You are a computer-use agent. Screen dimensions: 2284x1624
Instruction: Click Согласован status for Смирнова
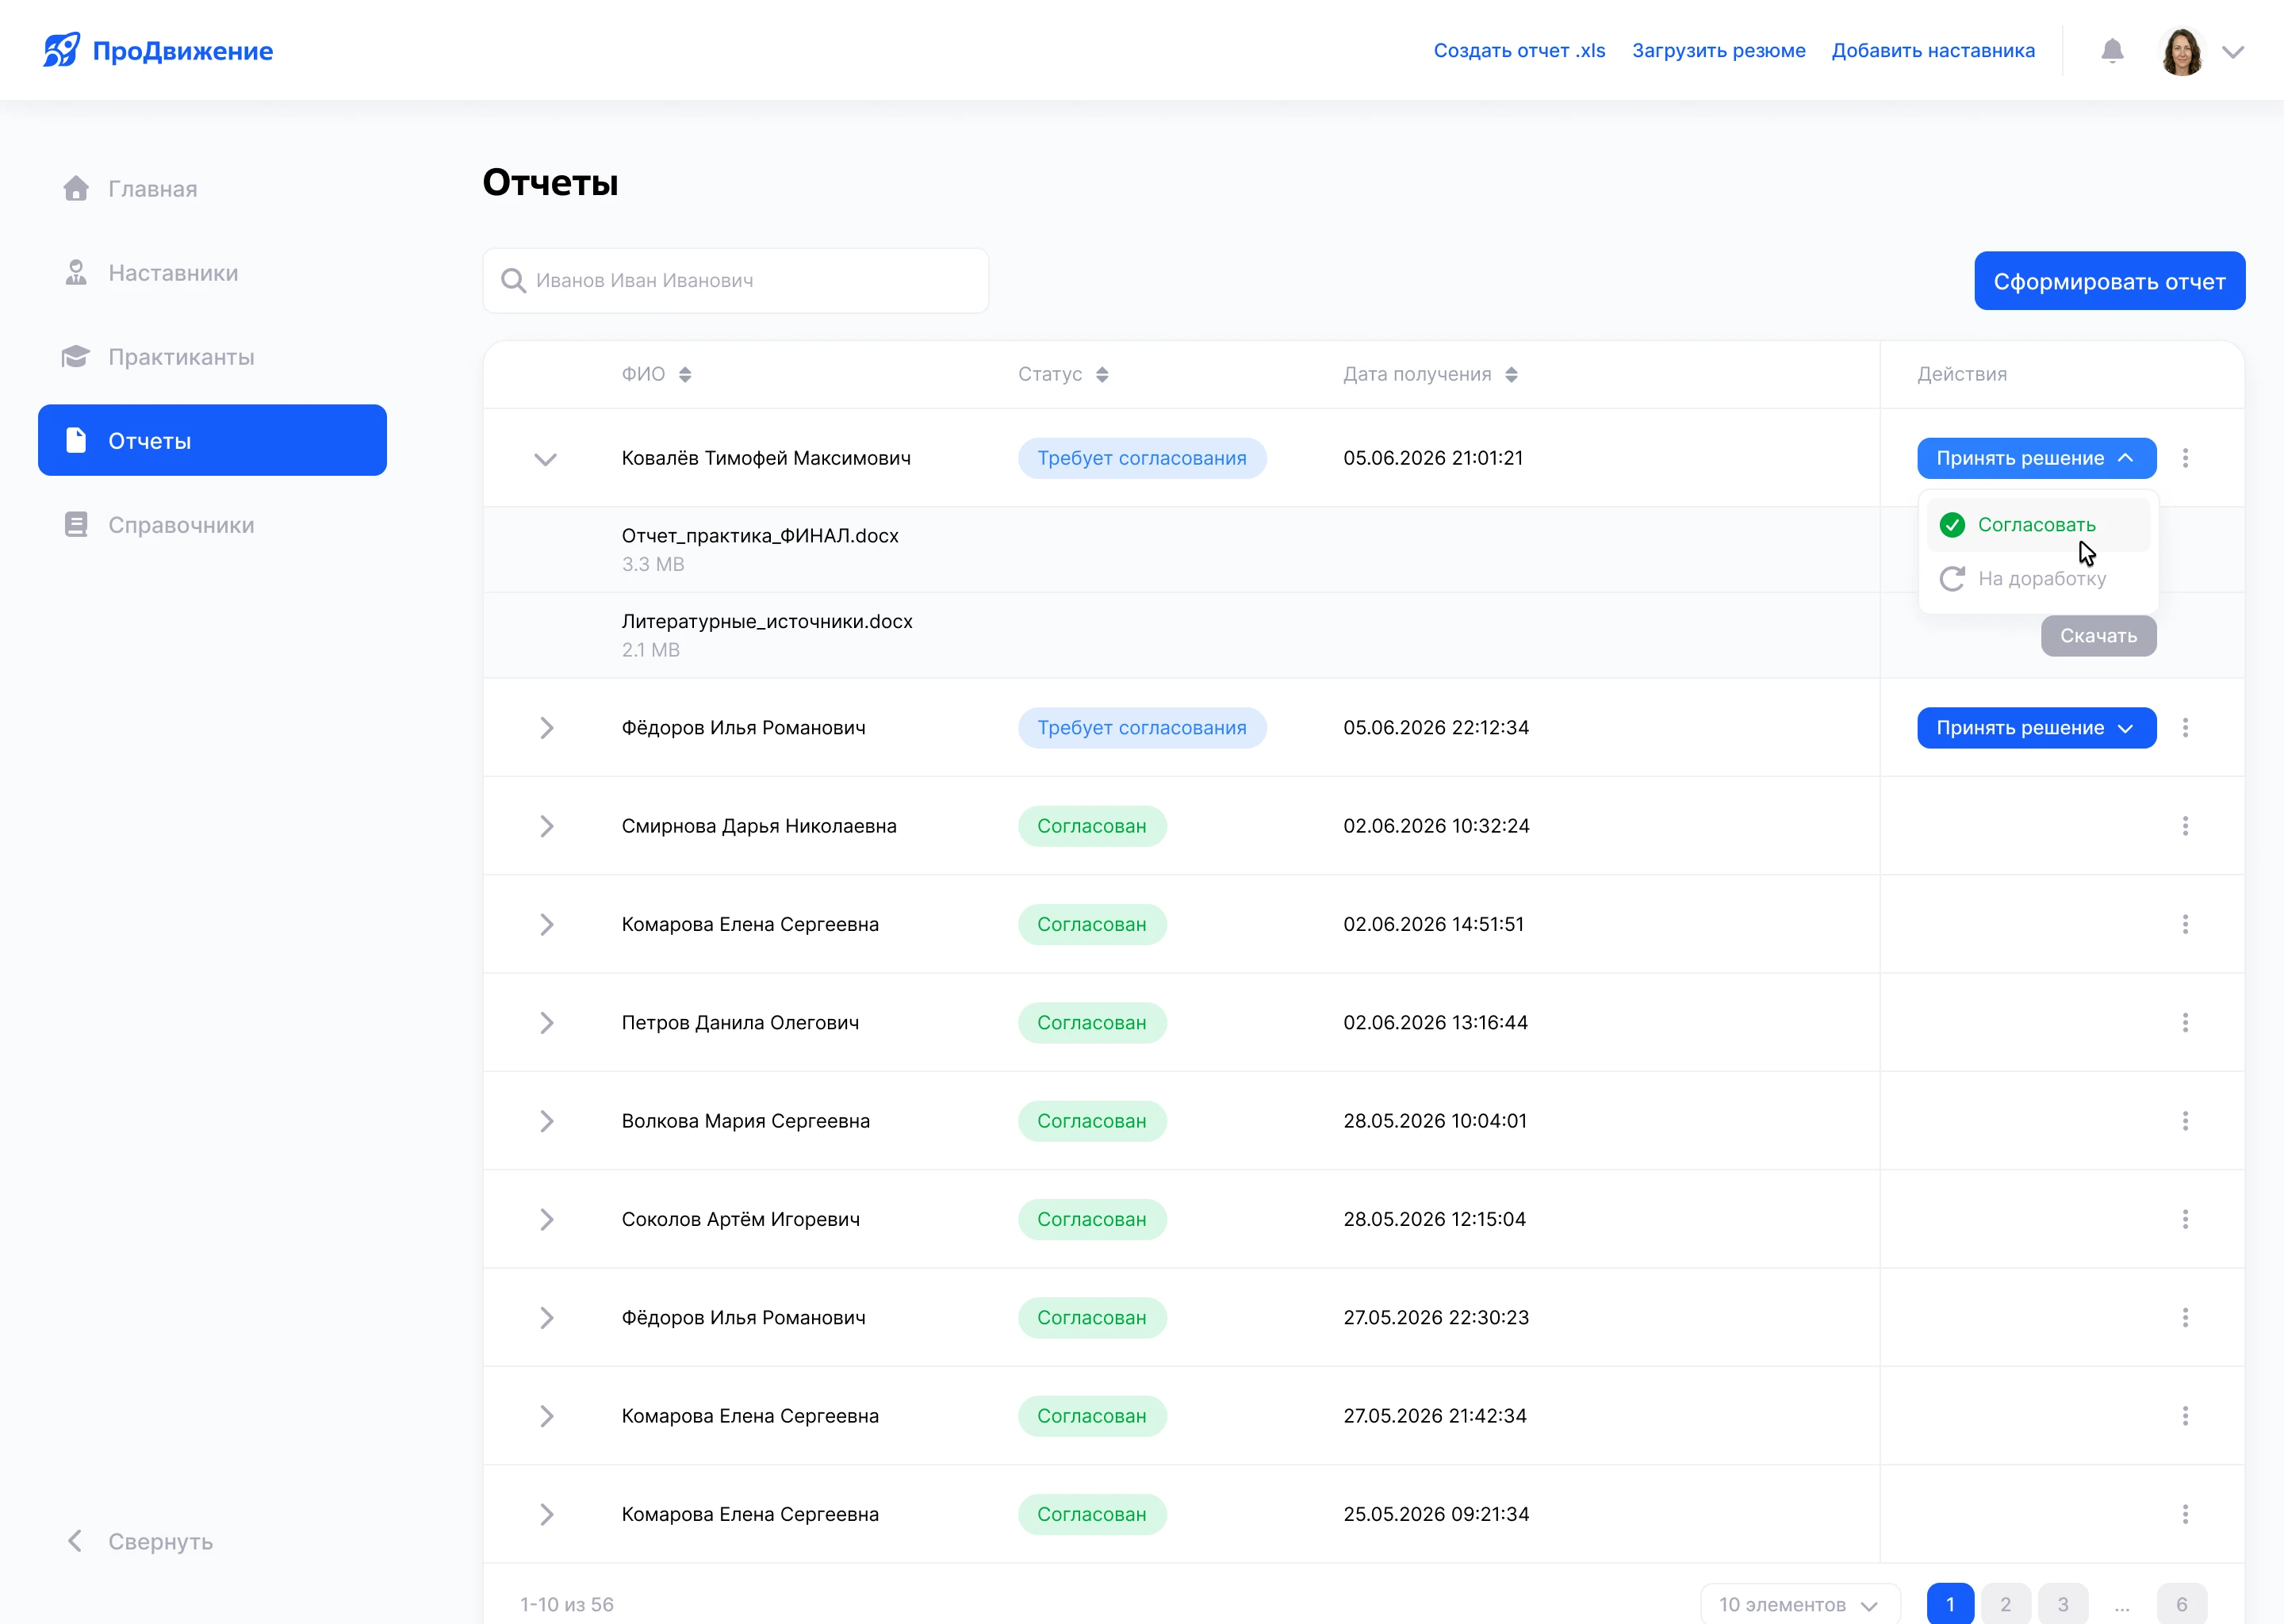click(x=1092, y=826)
